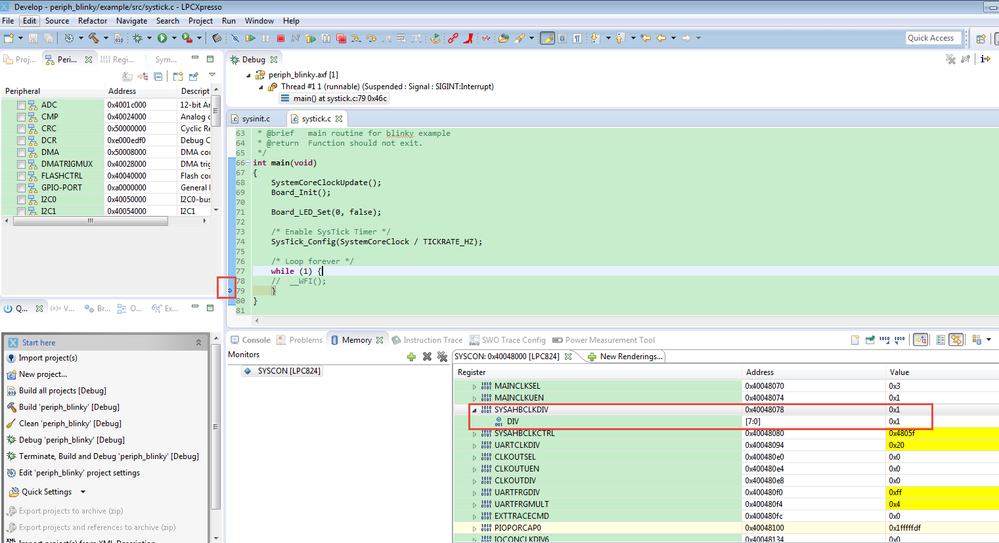Click the green bug Debug launch icon

137,38
